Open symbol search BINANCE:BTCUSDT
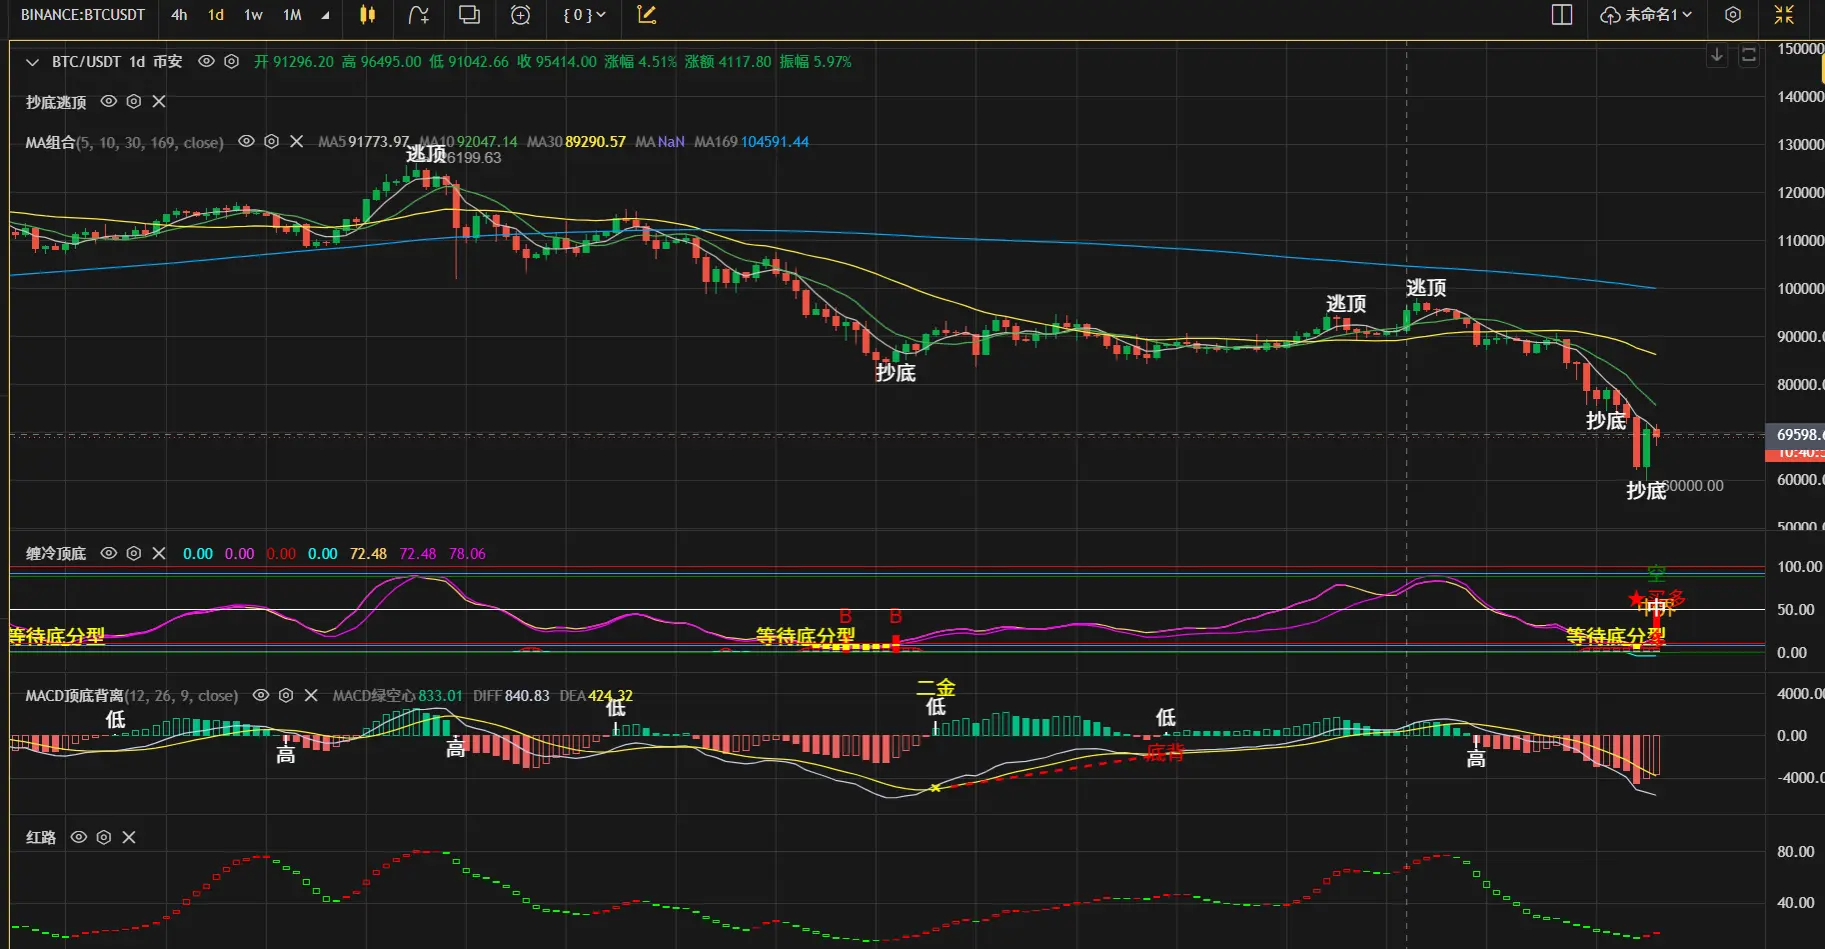The width and height of the screenshot is (1825, 949). pyautogui.click(x=83, y=15)
